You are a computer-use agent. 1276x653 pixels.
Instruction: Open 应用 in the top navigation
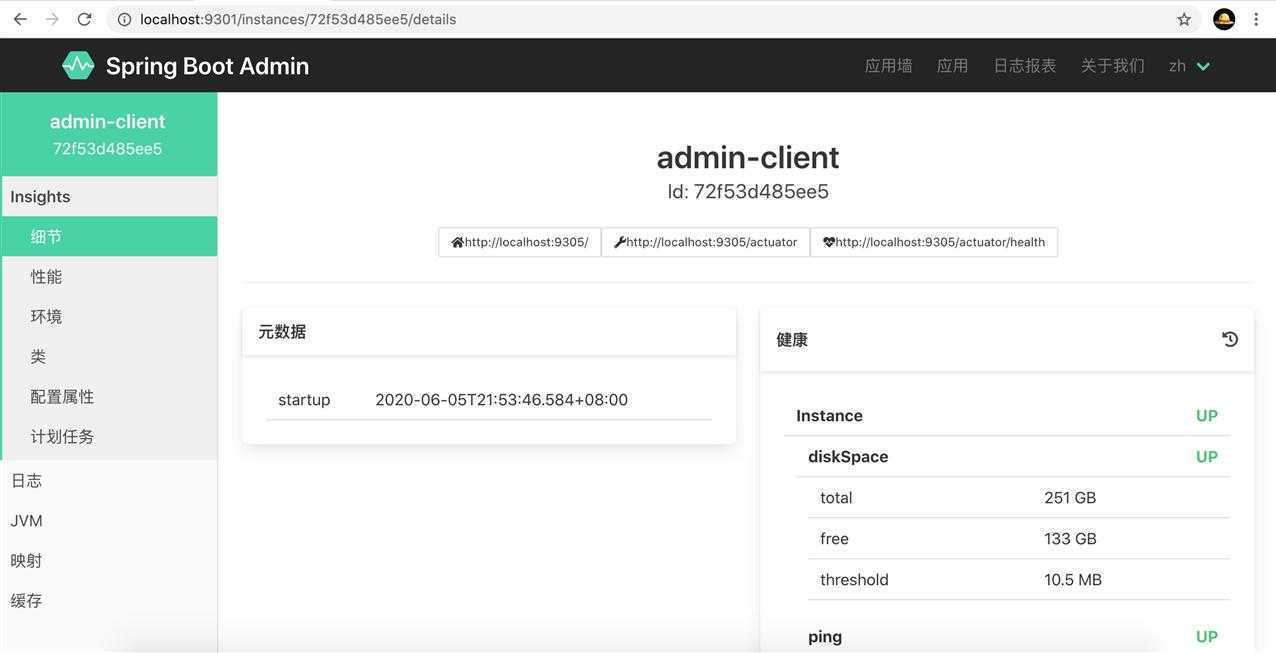[953, 66]
